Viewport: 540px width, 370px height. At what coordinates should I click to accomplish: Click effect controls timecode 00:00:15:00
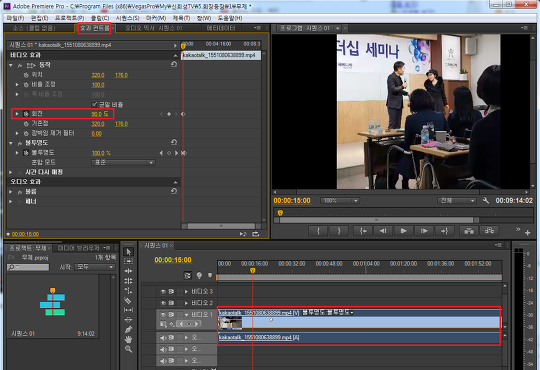click(x=25, y=234)
